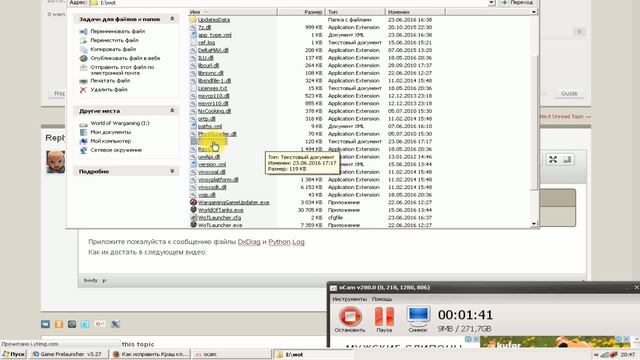Click the WoTLauncher.cfg file icon

coord(193,218)
